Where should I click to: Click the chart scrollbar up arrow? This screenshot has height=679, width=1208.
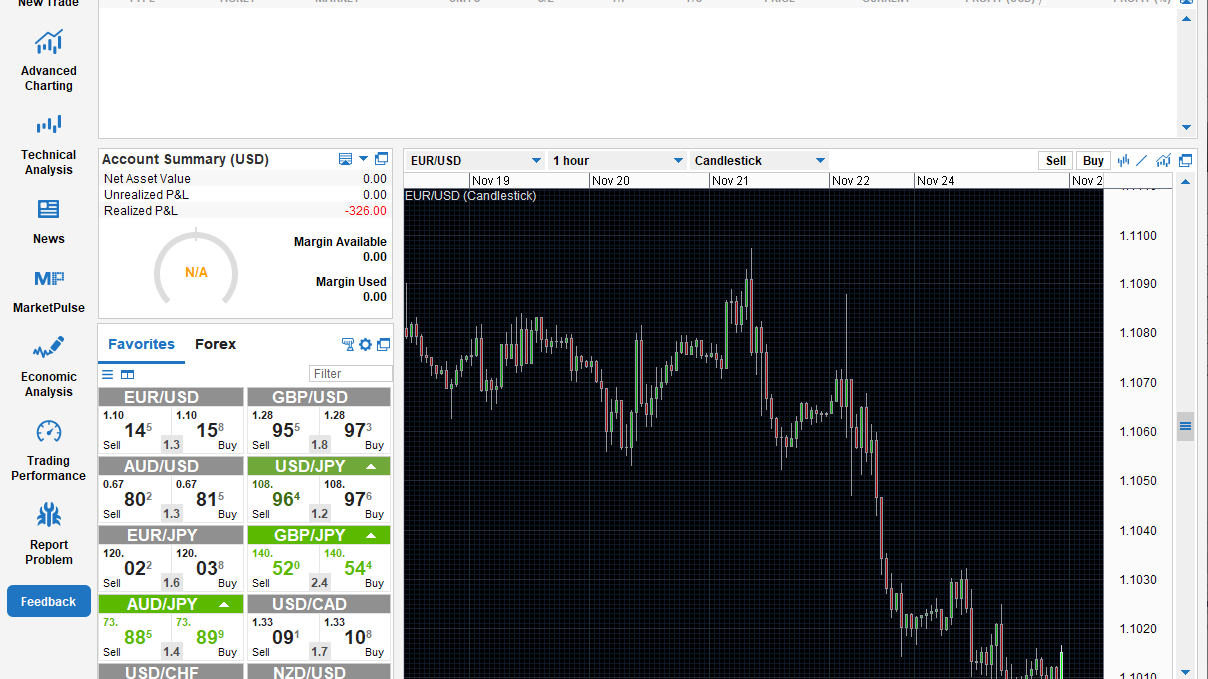pyautogui.click(x=1186, y=182)
